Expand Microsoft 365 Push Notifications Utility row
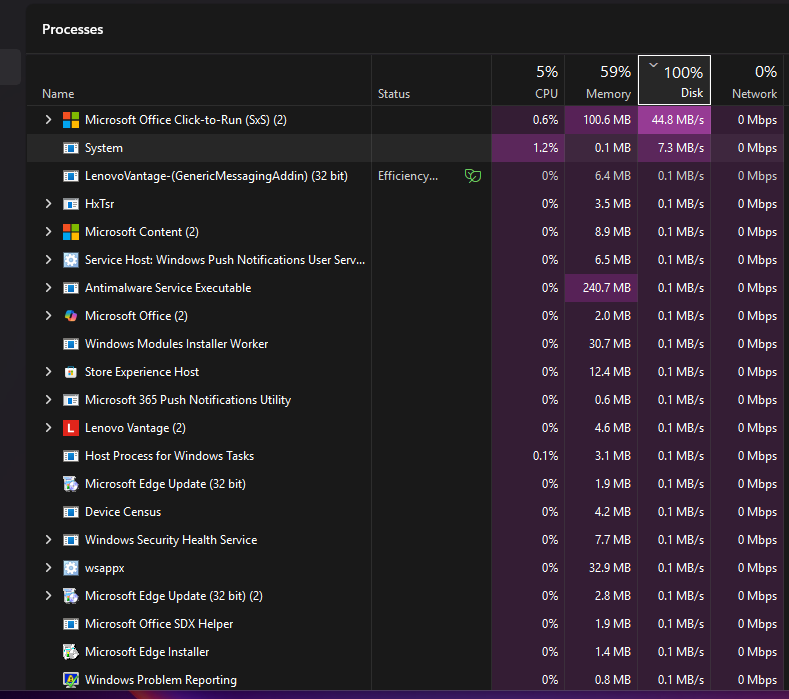Screen dimensions: 789x699 click(x=48, y=400)
